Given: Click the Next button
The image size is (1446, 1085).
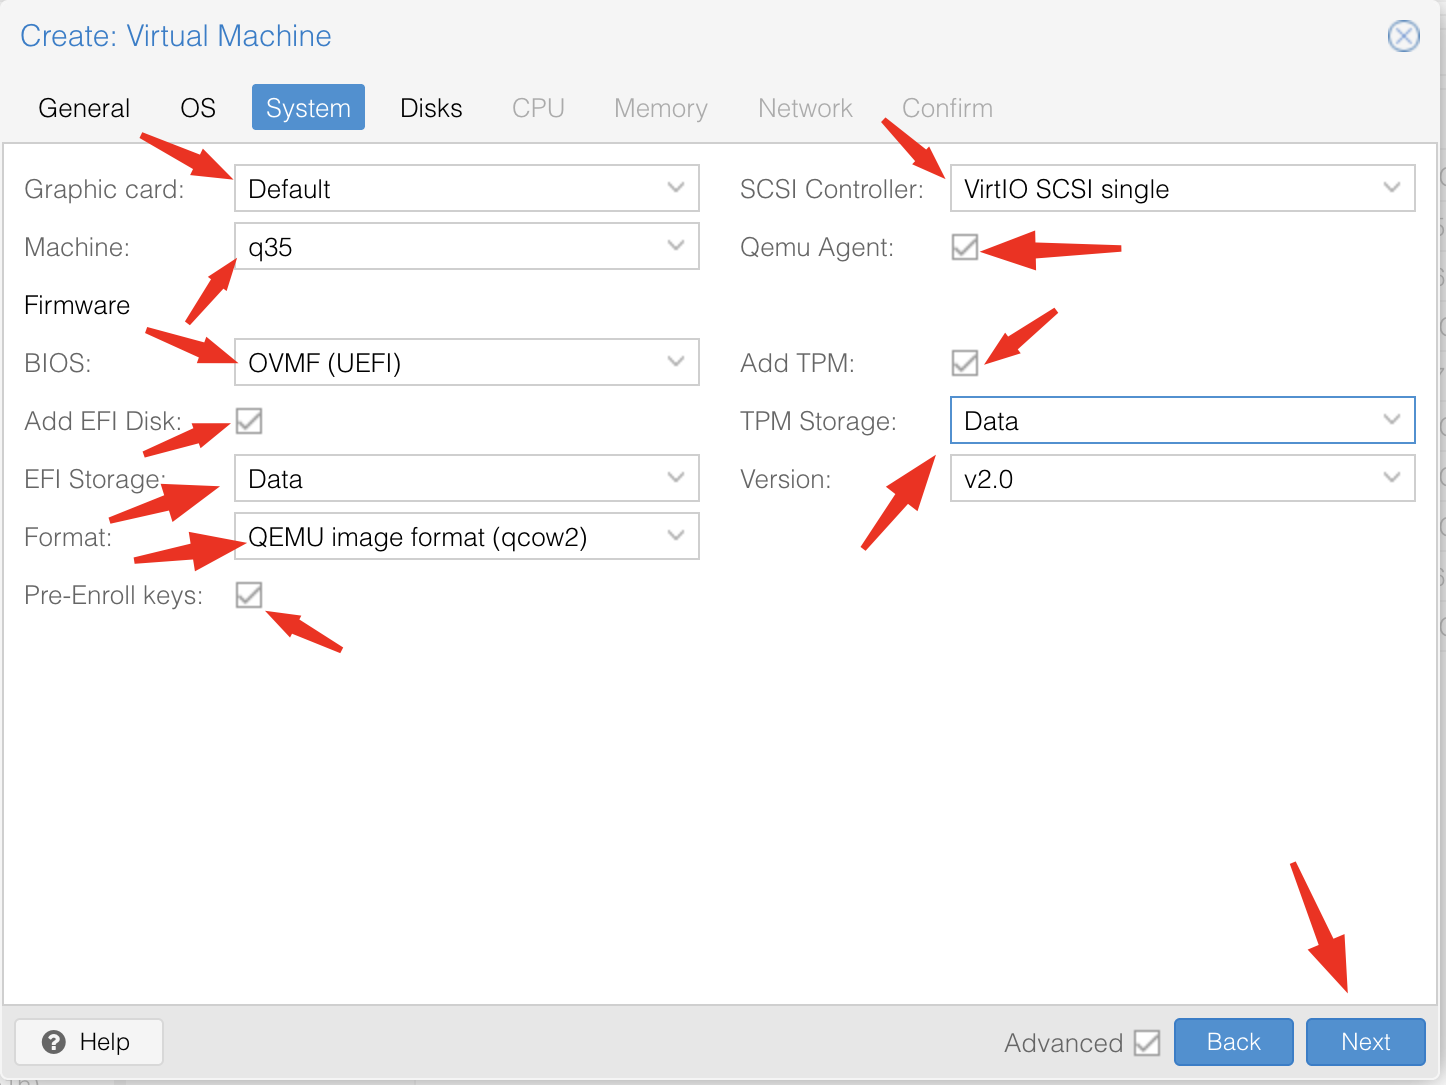Looking at the screenshot, I should (1365, 1042).
